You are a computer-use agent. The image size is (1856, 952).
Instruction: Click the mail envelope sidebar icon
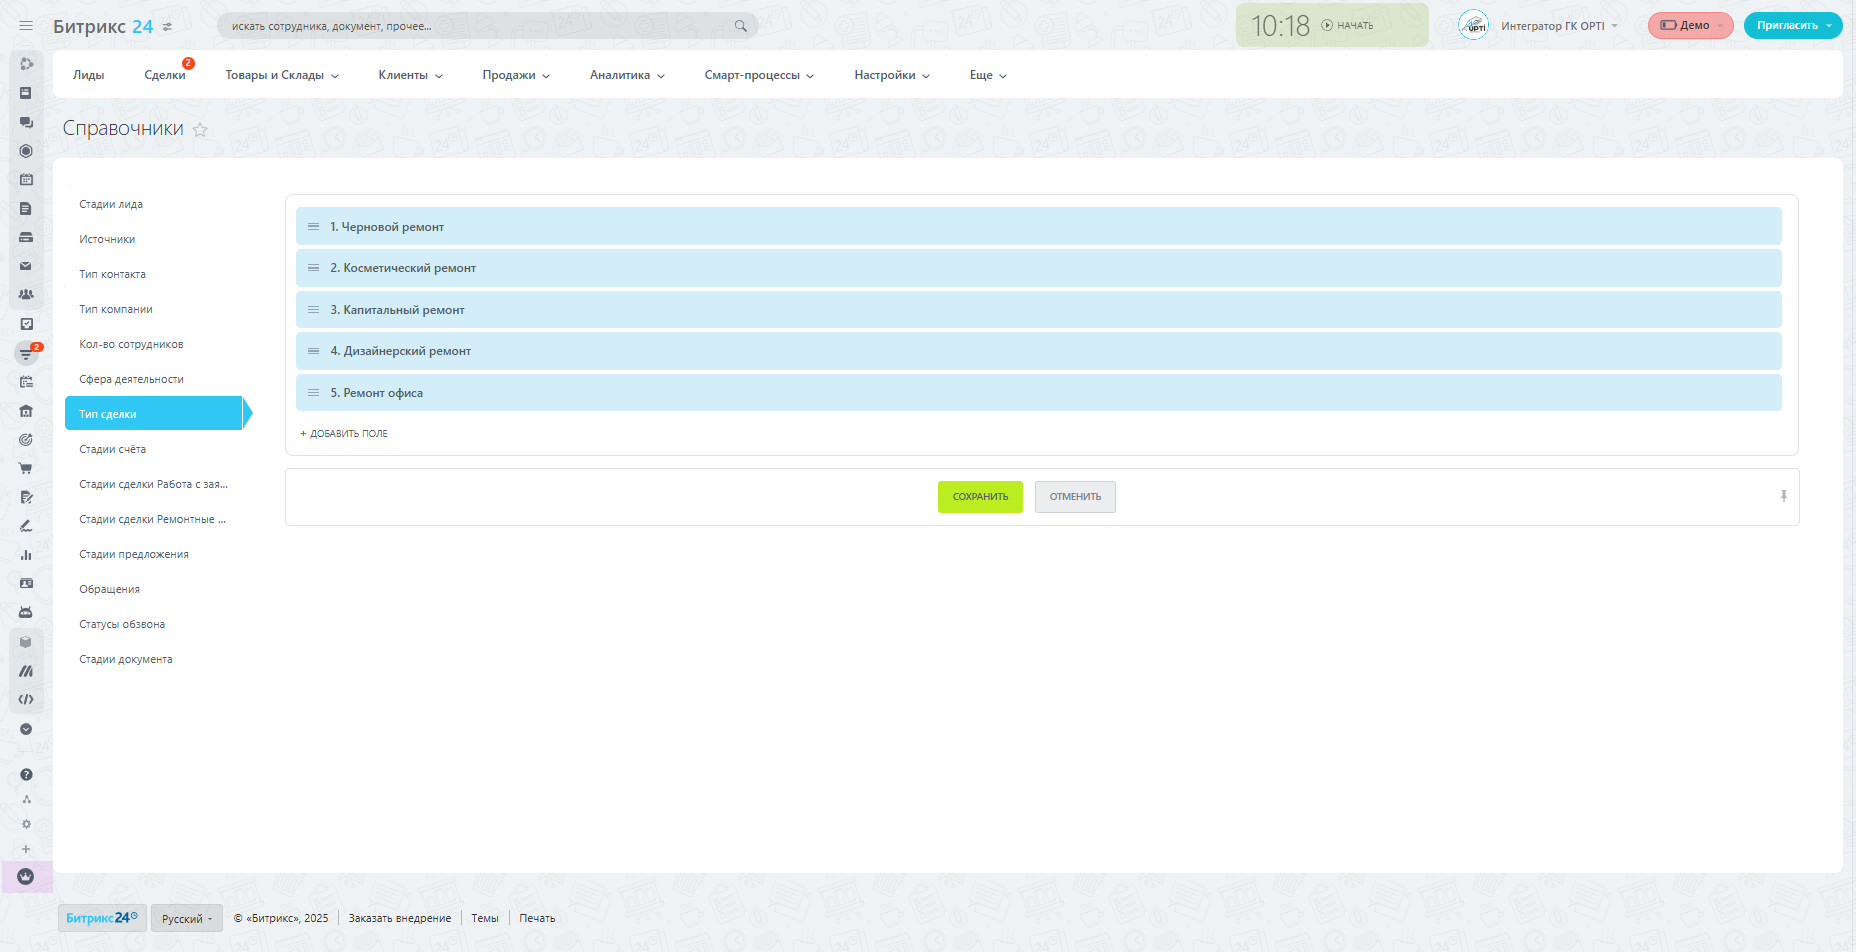pos(26,266)
